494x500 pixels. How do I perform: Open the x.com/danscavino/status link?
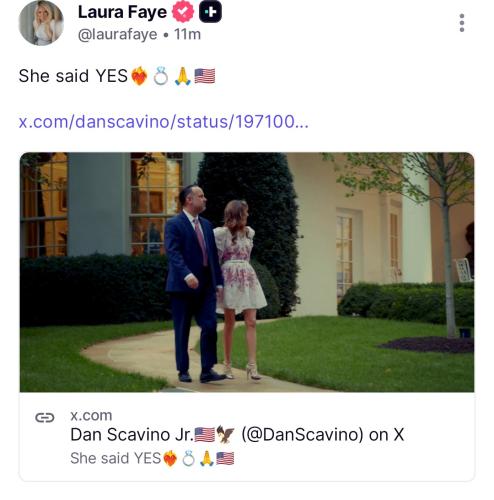[163, 122]
